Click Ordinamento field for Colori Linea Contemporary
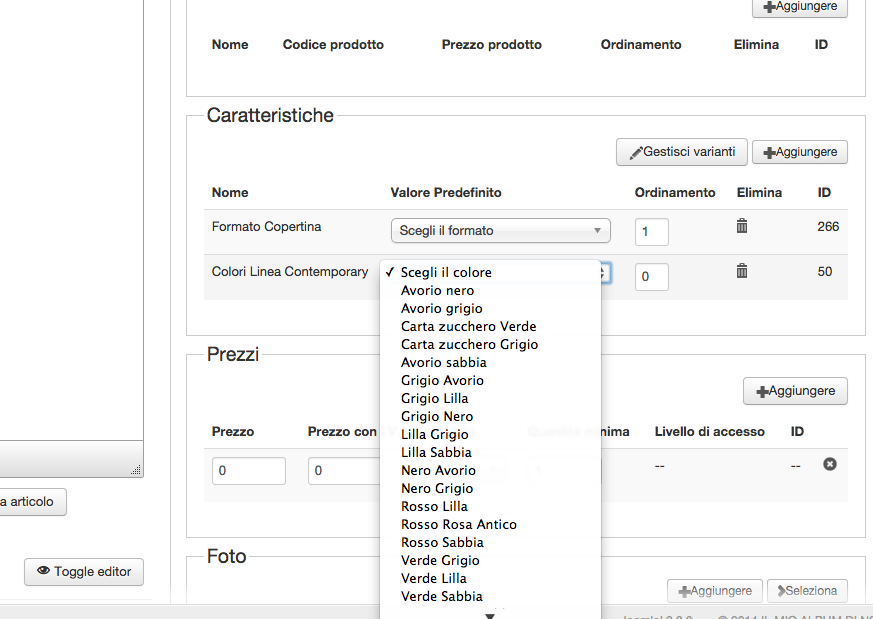Image resolution: width=873 pixels, height=619 pixels. (x=651, y=276)
